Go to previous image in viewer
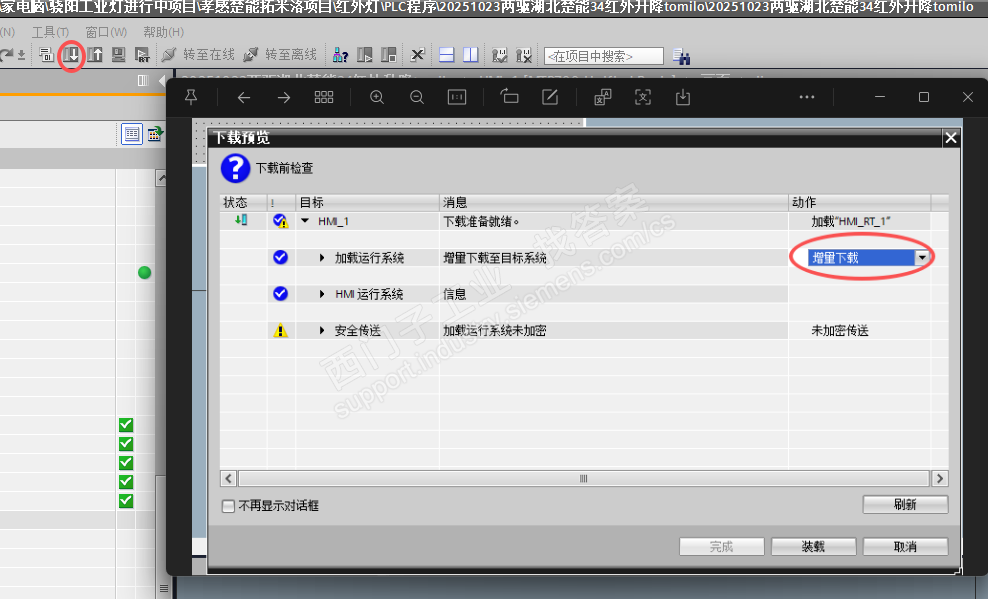The height and width of the screenshot is (599, 988). (x=244, y=97)
